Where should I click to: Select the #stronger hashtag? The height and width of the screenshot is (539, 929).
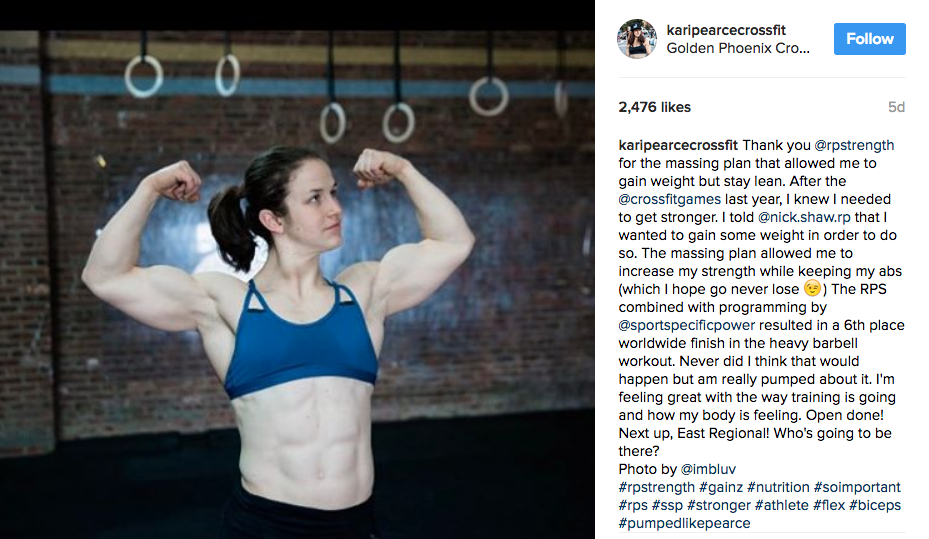[x=719, y=505]
